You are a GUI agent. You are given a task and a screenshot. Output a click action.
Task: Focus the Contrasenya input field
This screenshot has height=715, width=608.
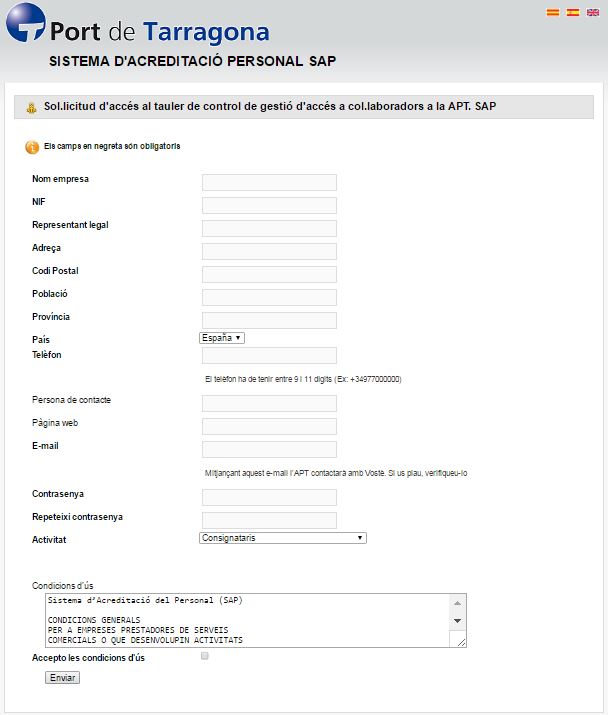(x=269, y=497)
